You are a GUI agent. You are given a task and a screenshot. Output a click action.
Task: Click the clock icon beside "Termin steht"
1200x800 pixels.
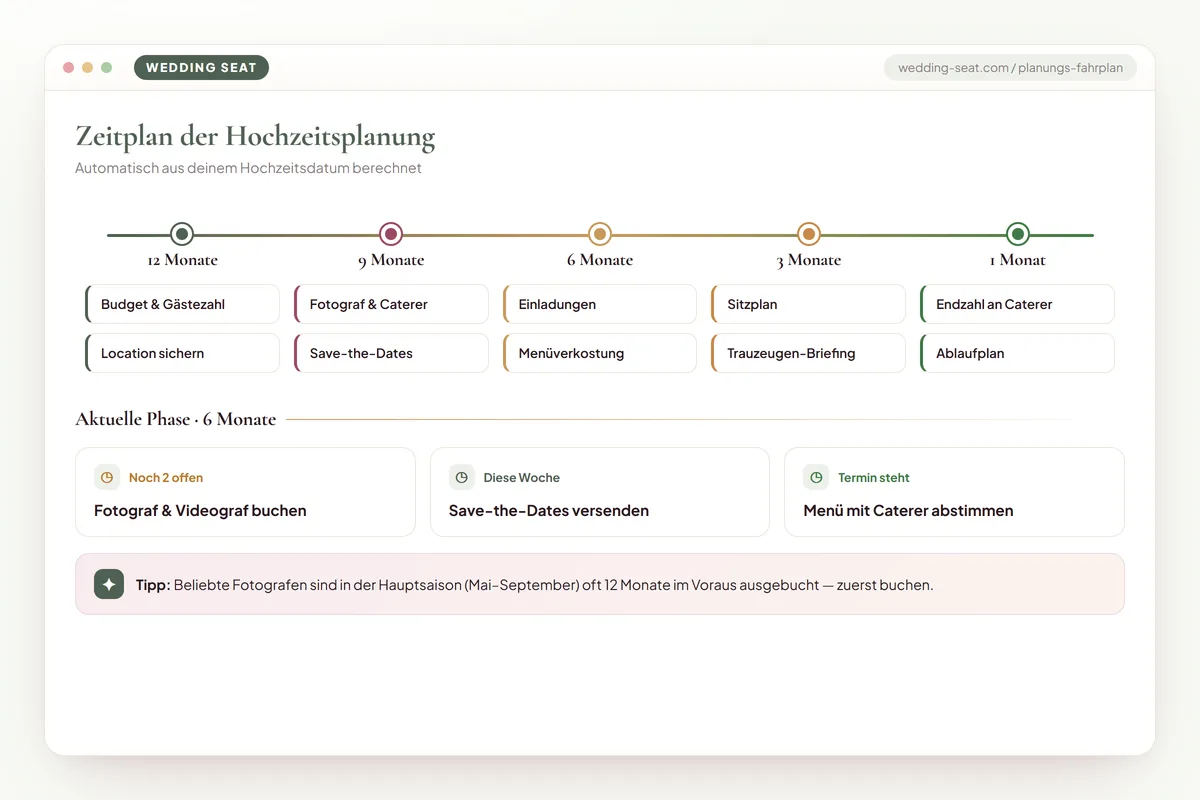coord(816,477)
